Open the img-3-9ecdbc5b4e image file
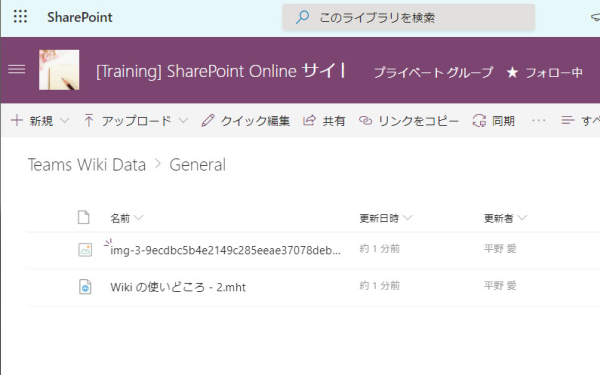The image size is (600, 375). coord(225,250)
